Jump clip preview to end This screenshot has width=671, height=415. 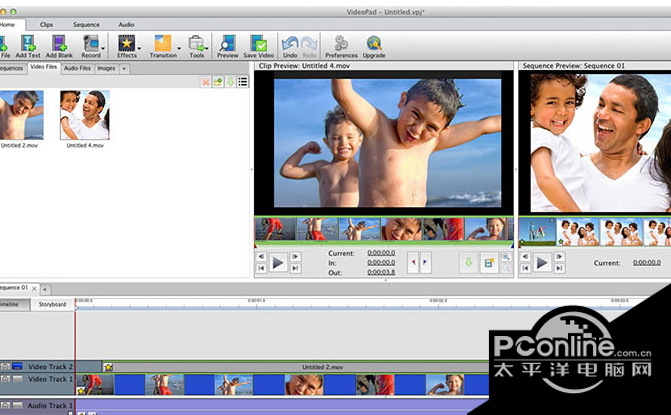[295, 268]
